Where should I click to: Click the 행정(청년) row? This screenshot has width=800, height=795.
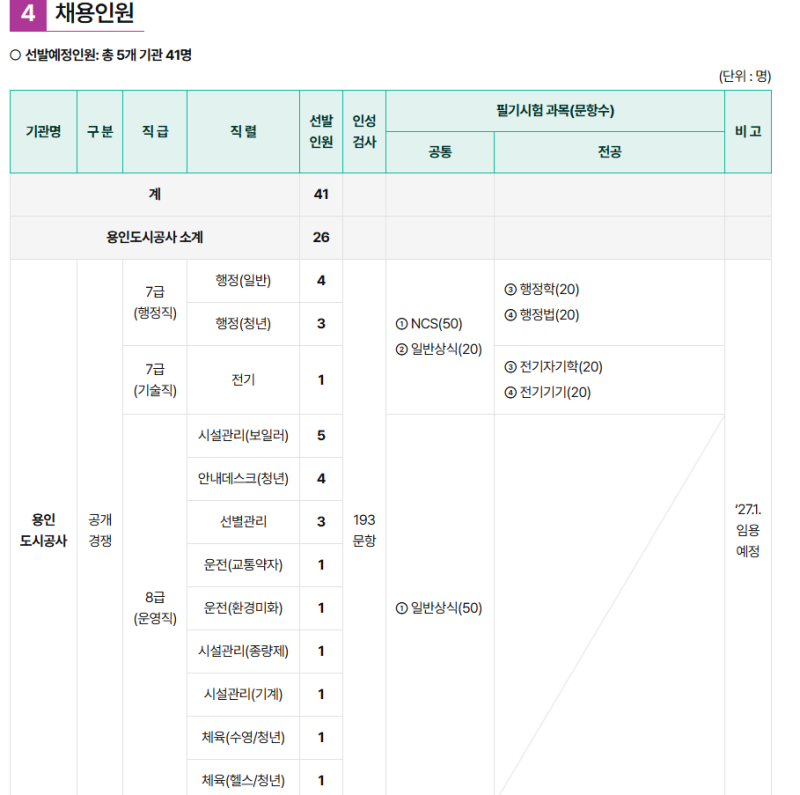[x=243, y=324]
